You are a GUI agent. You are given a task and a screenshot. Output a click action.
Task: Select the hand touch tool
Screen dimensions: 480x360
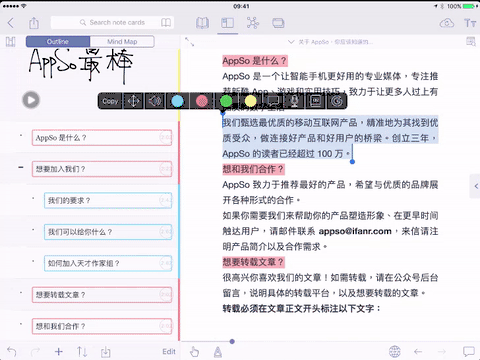tap(194, 351)
